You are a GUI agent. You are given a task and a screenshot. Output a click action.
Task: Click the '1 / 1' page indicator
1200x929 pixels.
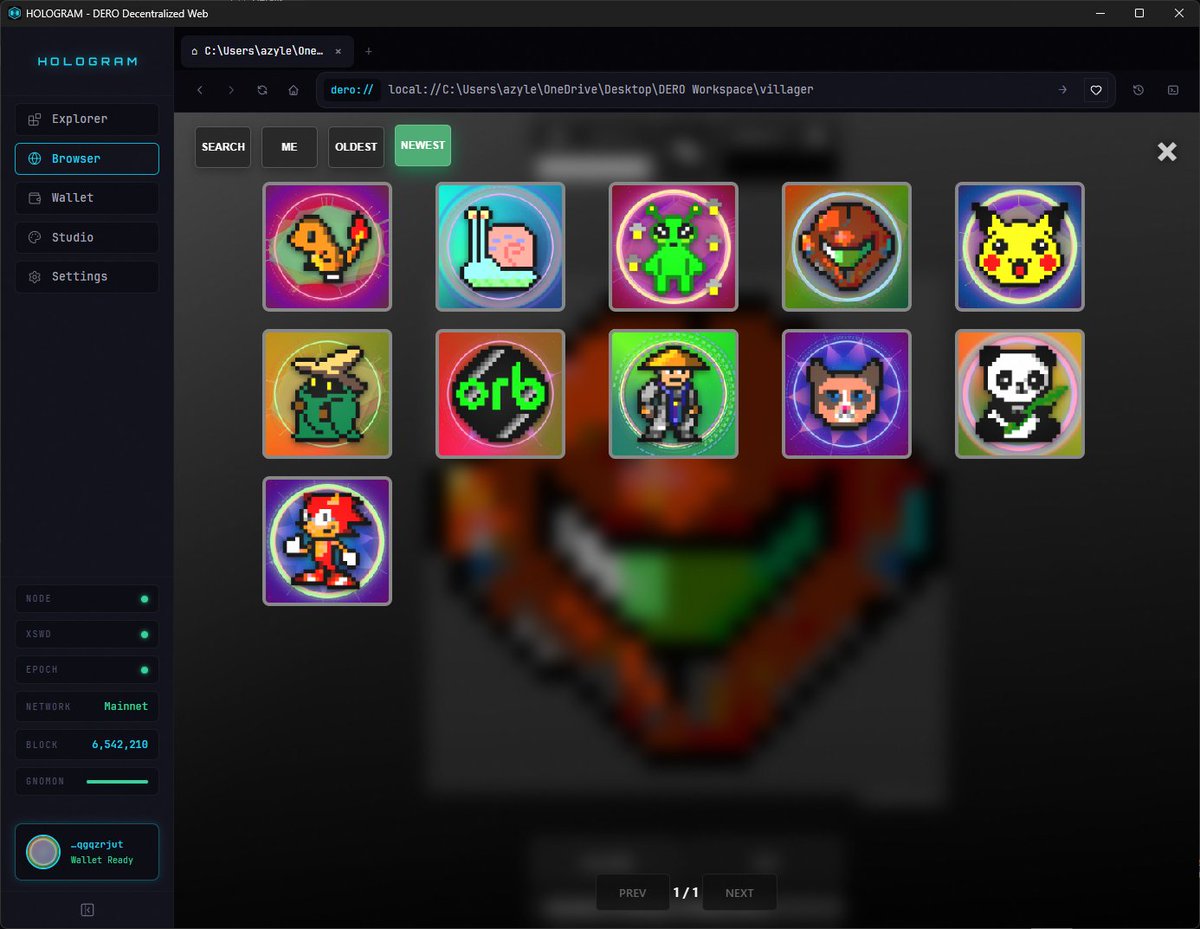686,893
